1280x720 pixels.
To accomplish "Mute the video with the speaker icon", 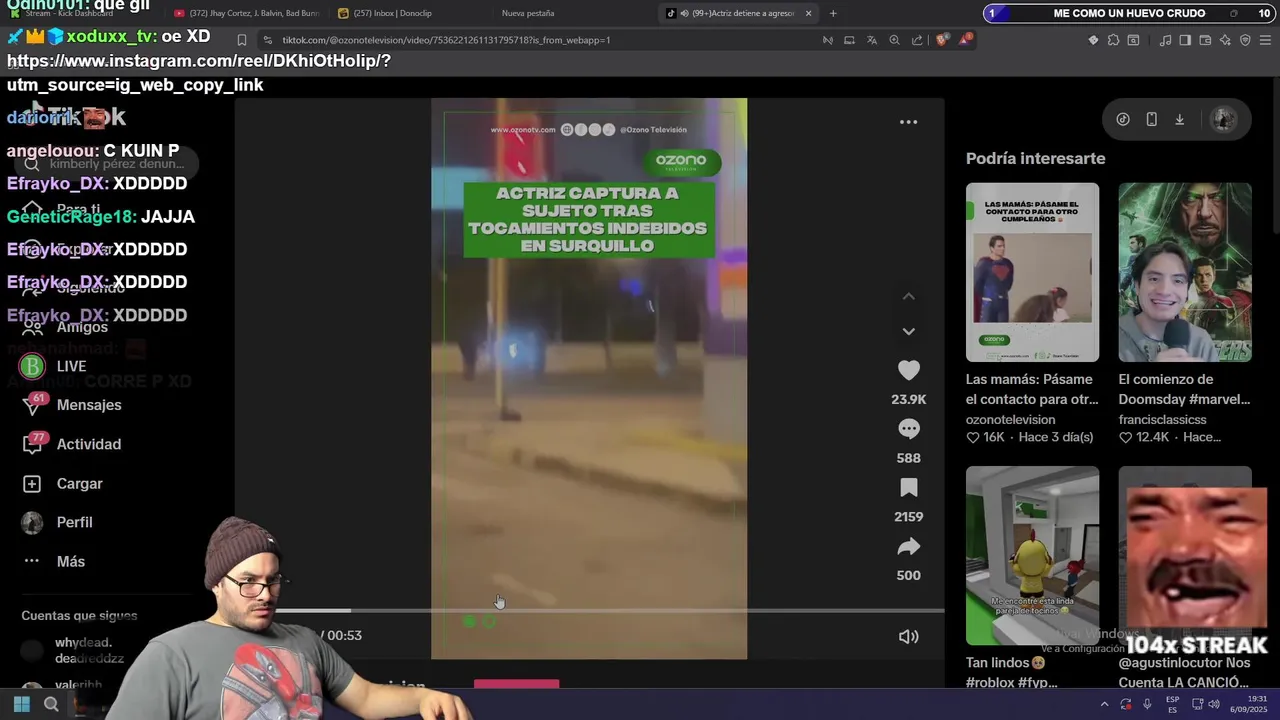I will [x=908, y=636].
